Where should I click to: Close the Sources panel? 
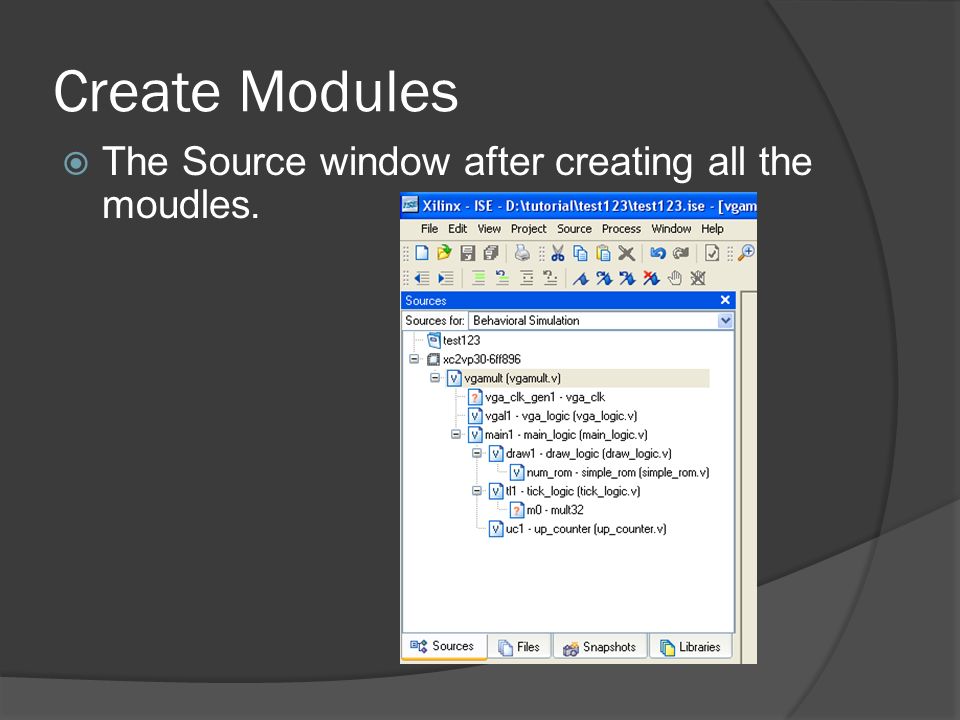[726, 300]
